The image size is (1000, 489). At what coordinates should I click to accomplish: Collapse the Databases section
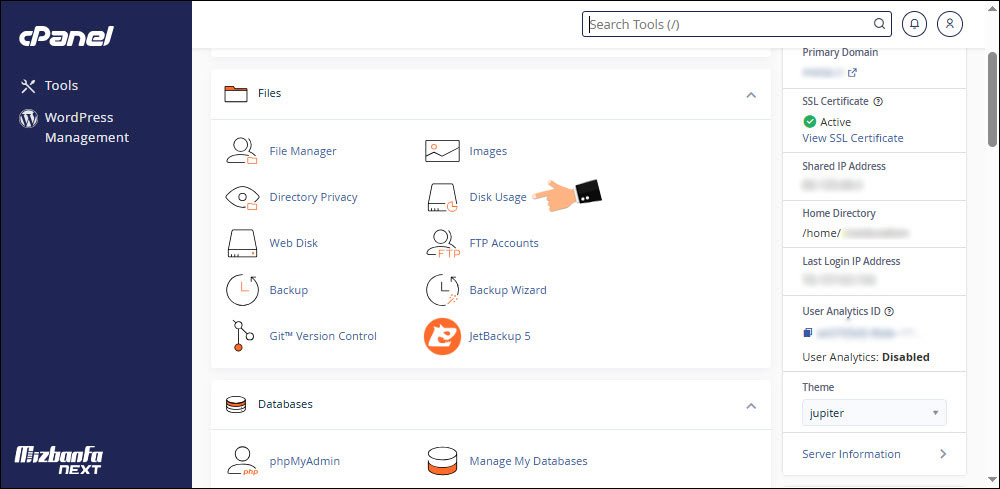pos(751,405)
